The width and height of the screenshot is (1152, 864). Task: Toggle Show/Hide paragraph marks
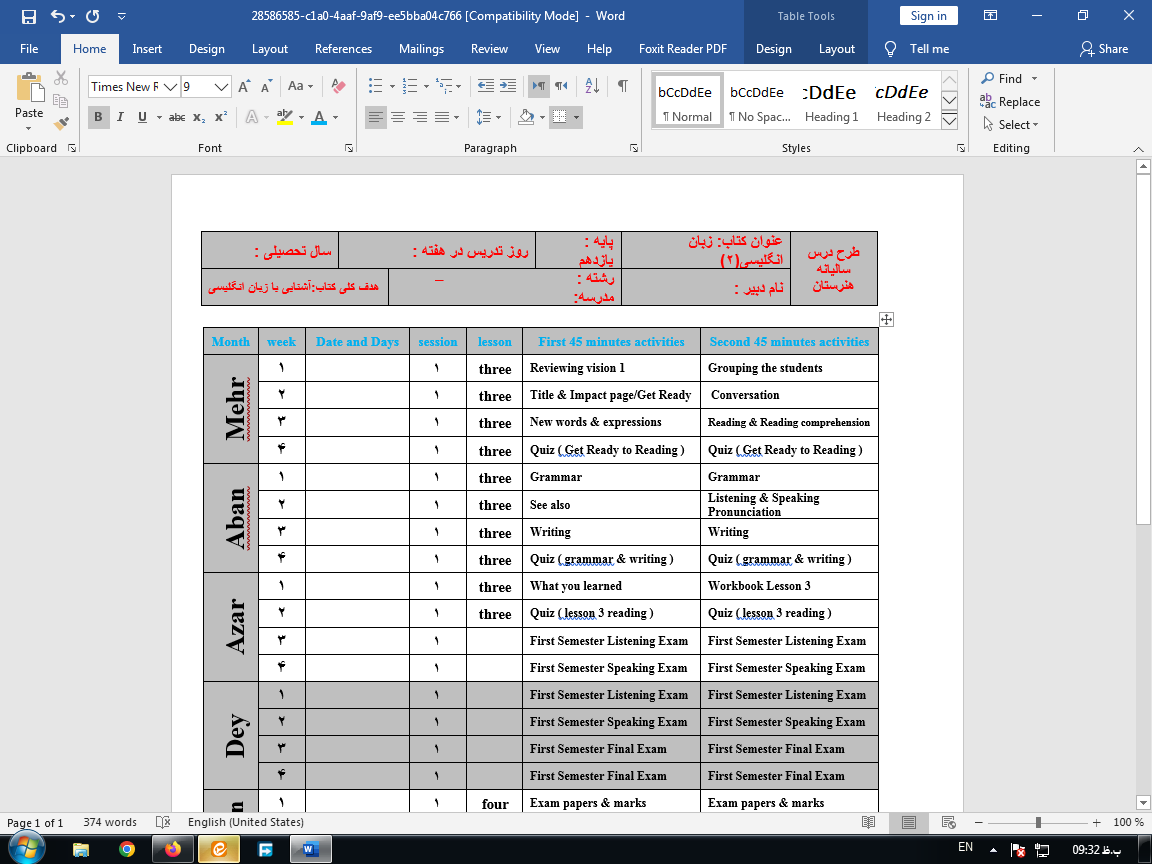[622, 86]
